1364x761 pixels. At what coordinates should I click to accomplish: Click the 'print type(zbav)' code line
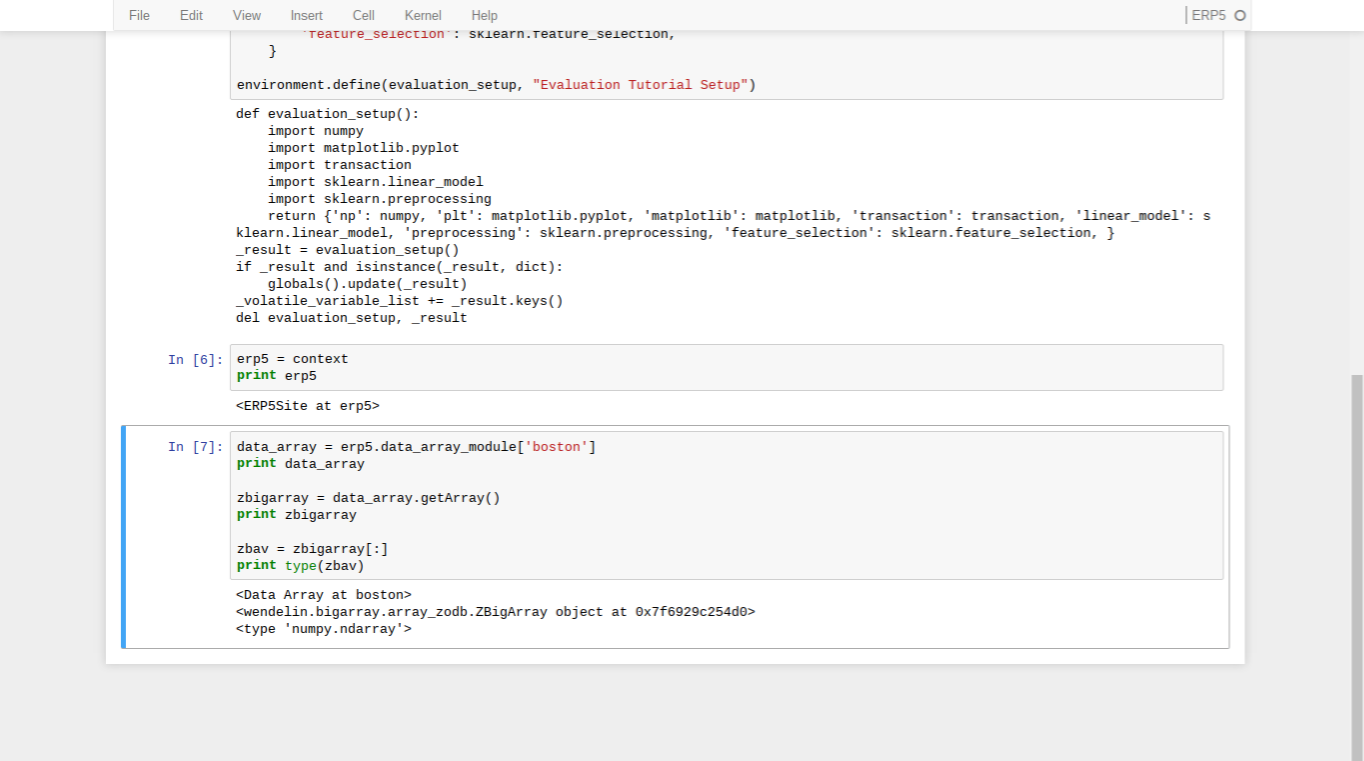[301, 566]
